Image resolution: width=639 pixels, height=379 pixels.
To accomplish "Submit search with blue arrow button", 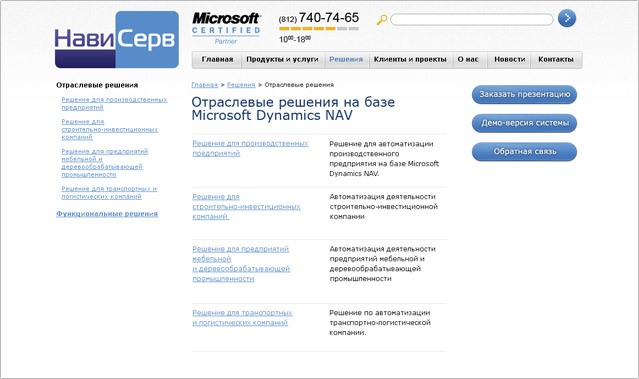I will [x=566, y=18].
